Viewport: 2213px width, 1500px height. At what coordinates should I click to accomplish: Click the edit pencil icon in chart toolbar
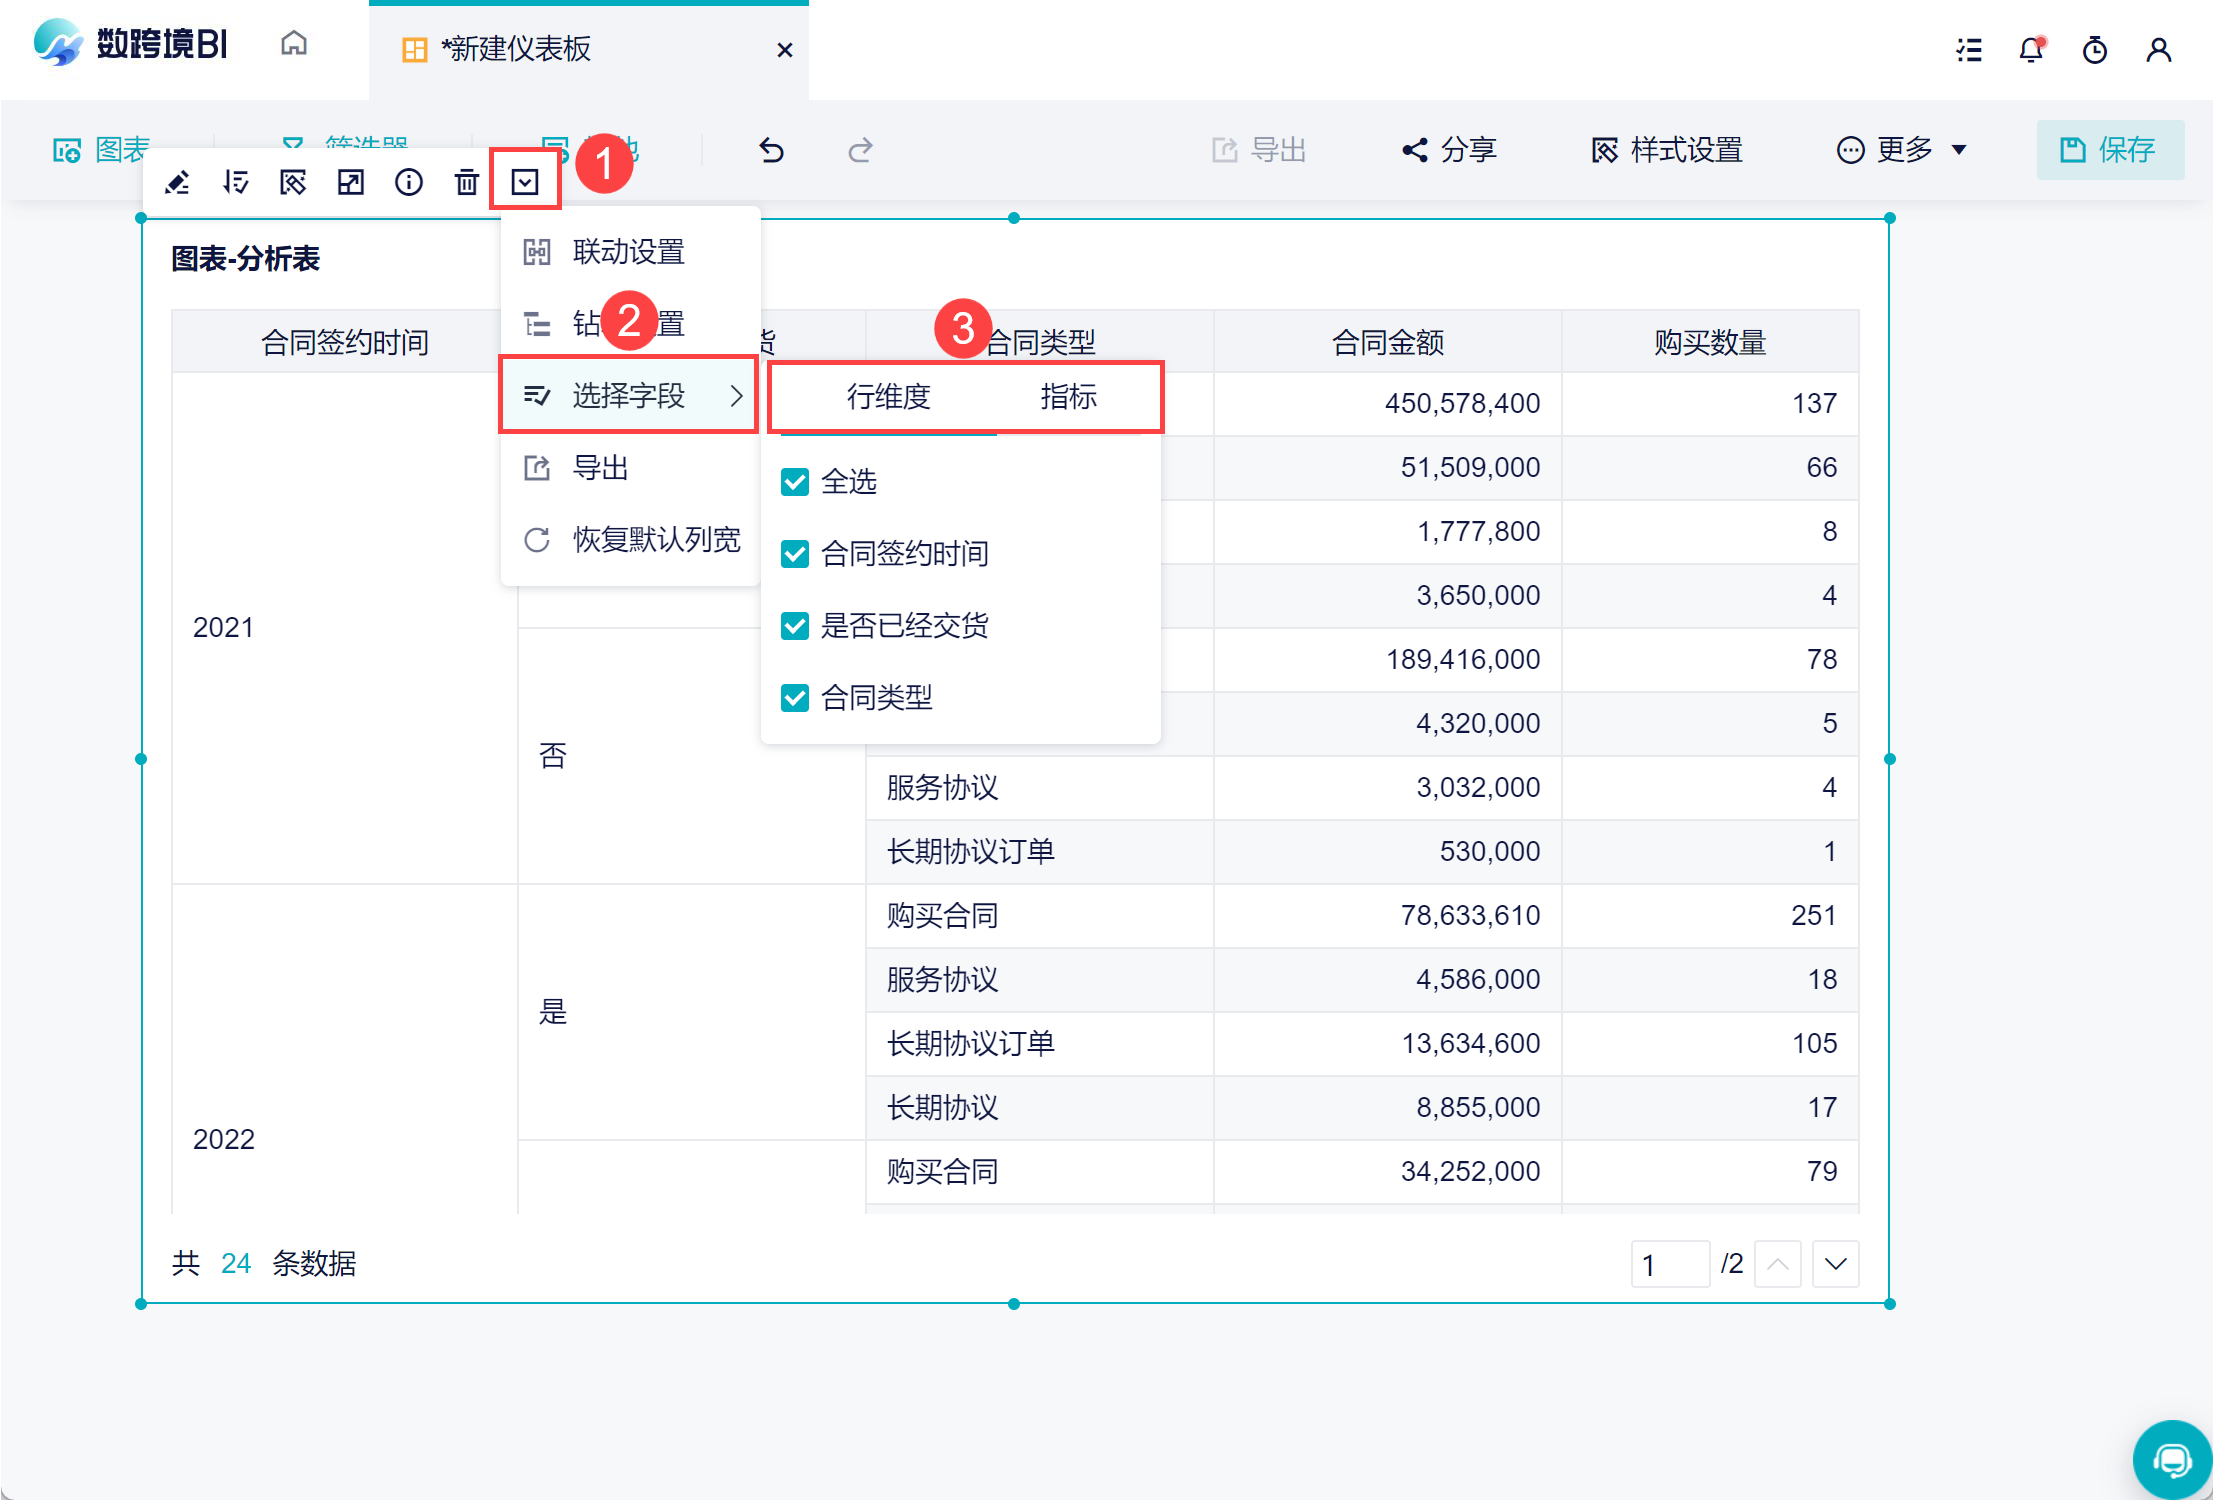[x=178, y=182]
